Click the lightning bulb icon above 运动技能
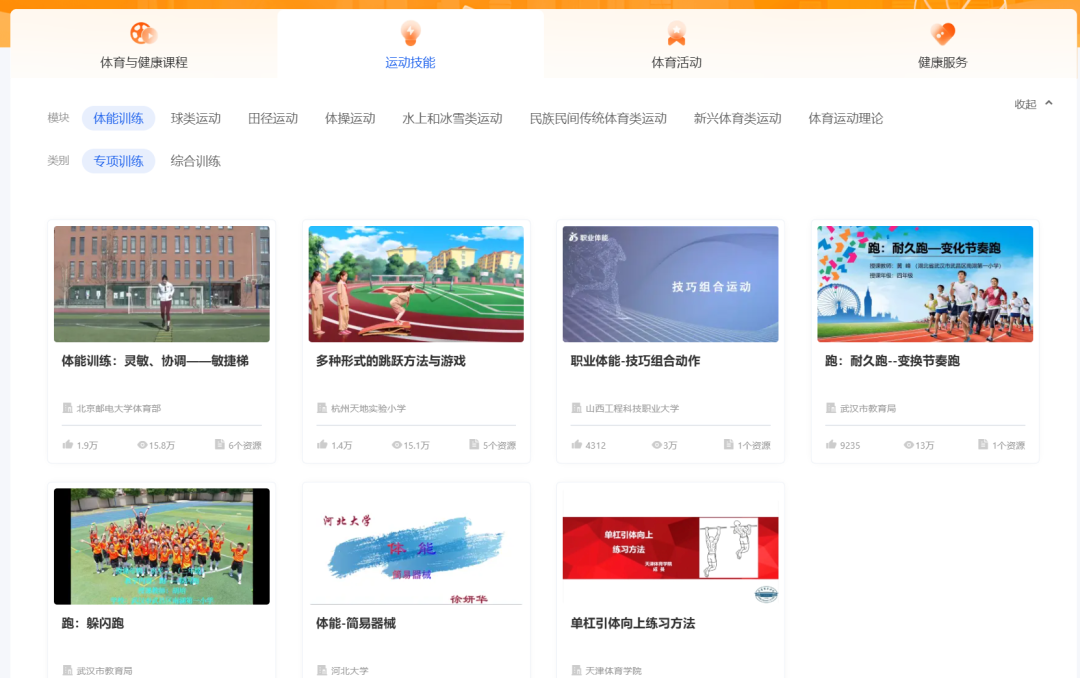Image resolution: width=1080 pixels, height=678 pixels. [x=410, y=31]
